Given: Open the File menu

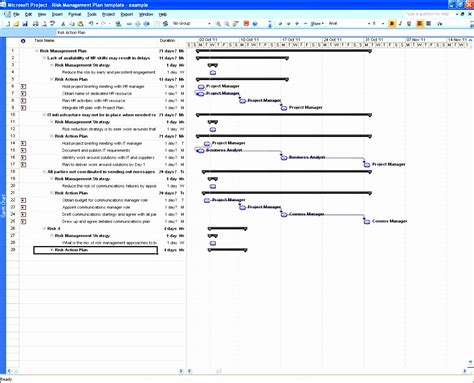Looking at the screenshot, I should coord(16,14).
